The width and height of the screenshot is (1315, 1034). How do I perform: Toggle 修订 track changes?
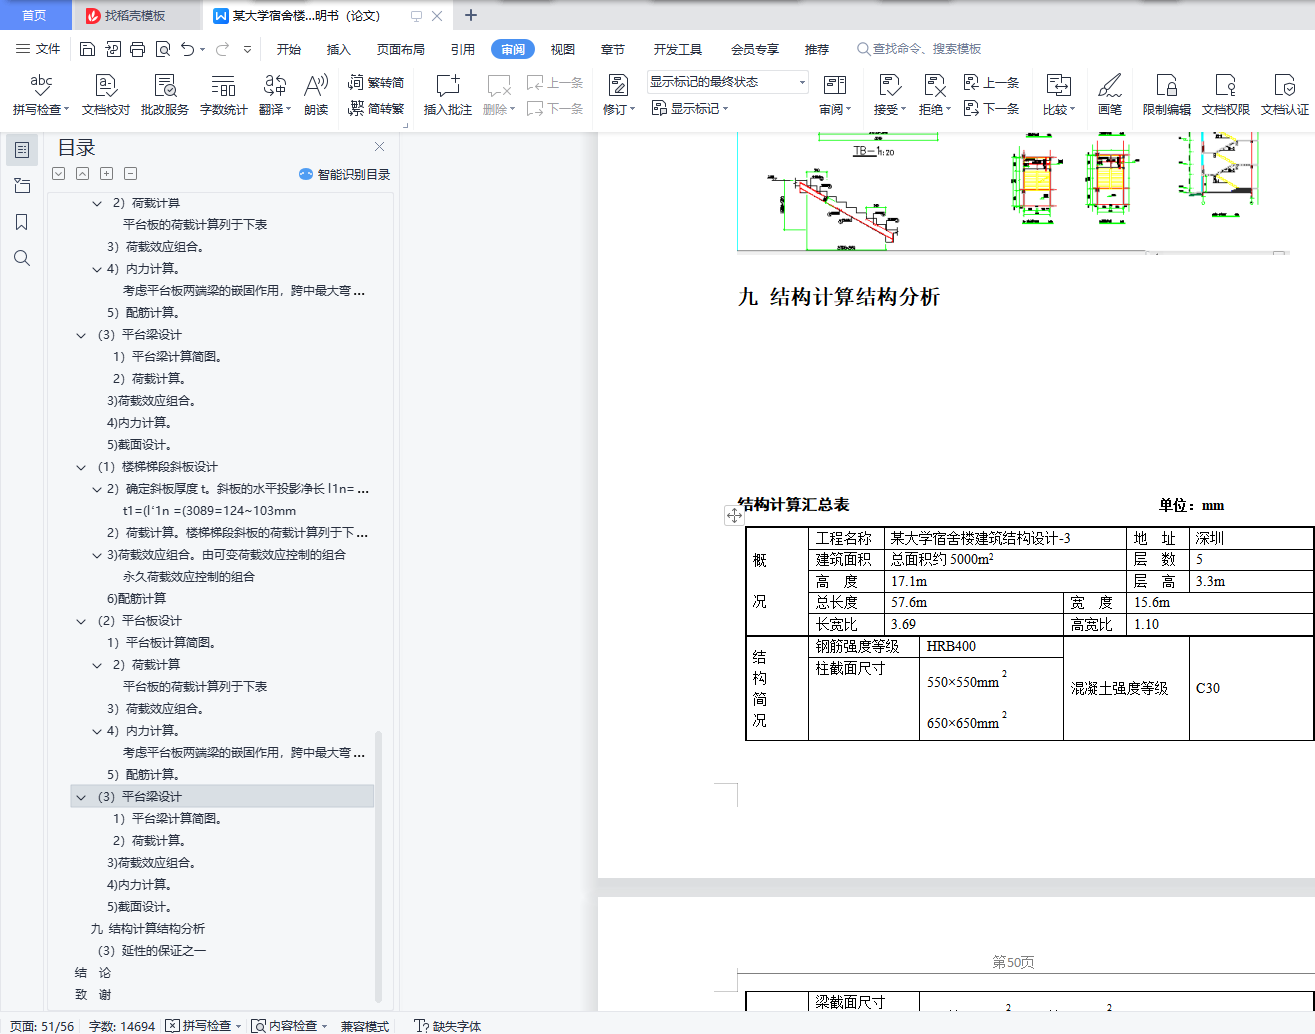619,95
